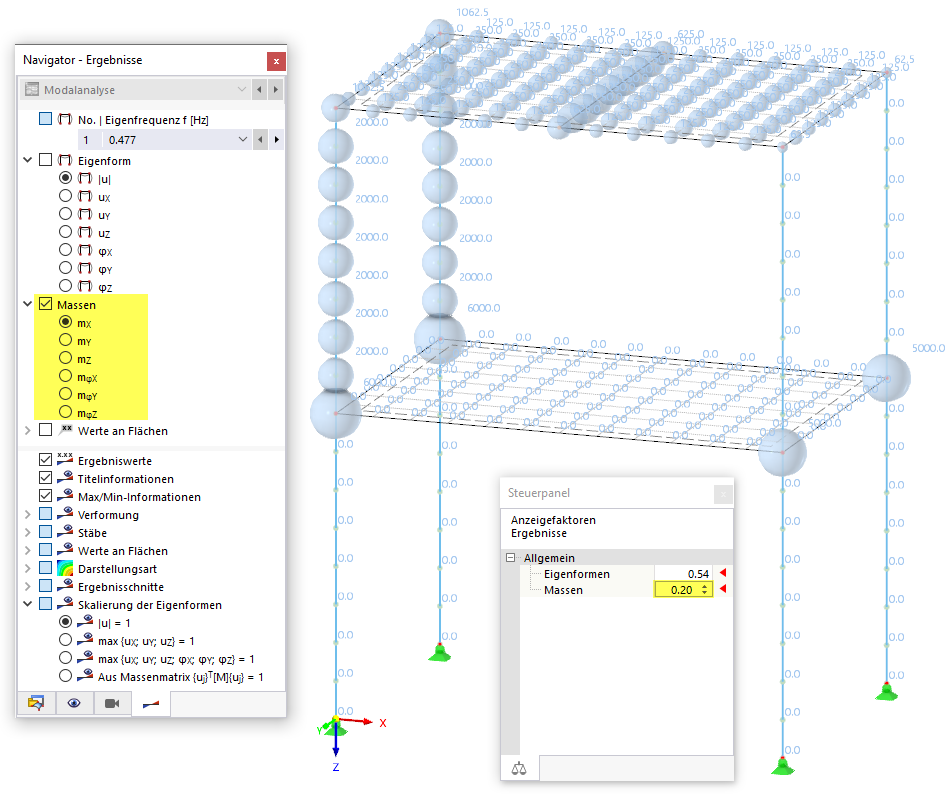
Task: Select the φZ eigenform radio button
Action: (65, 286)
